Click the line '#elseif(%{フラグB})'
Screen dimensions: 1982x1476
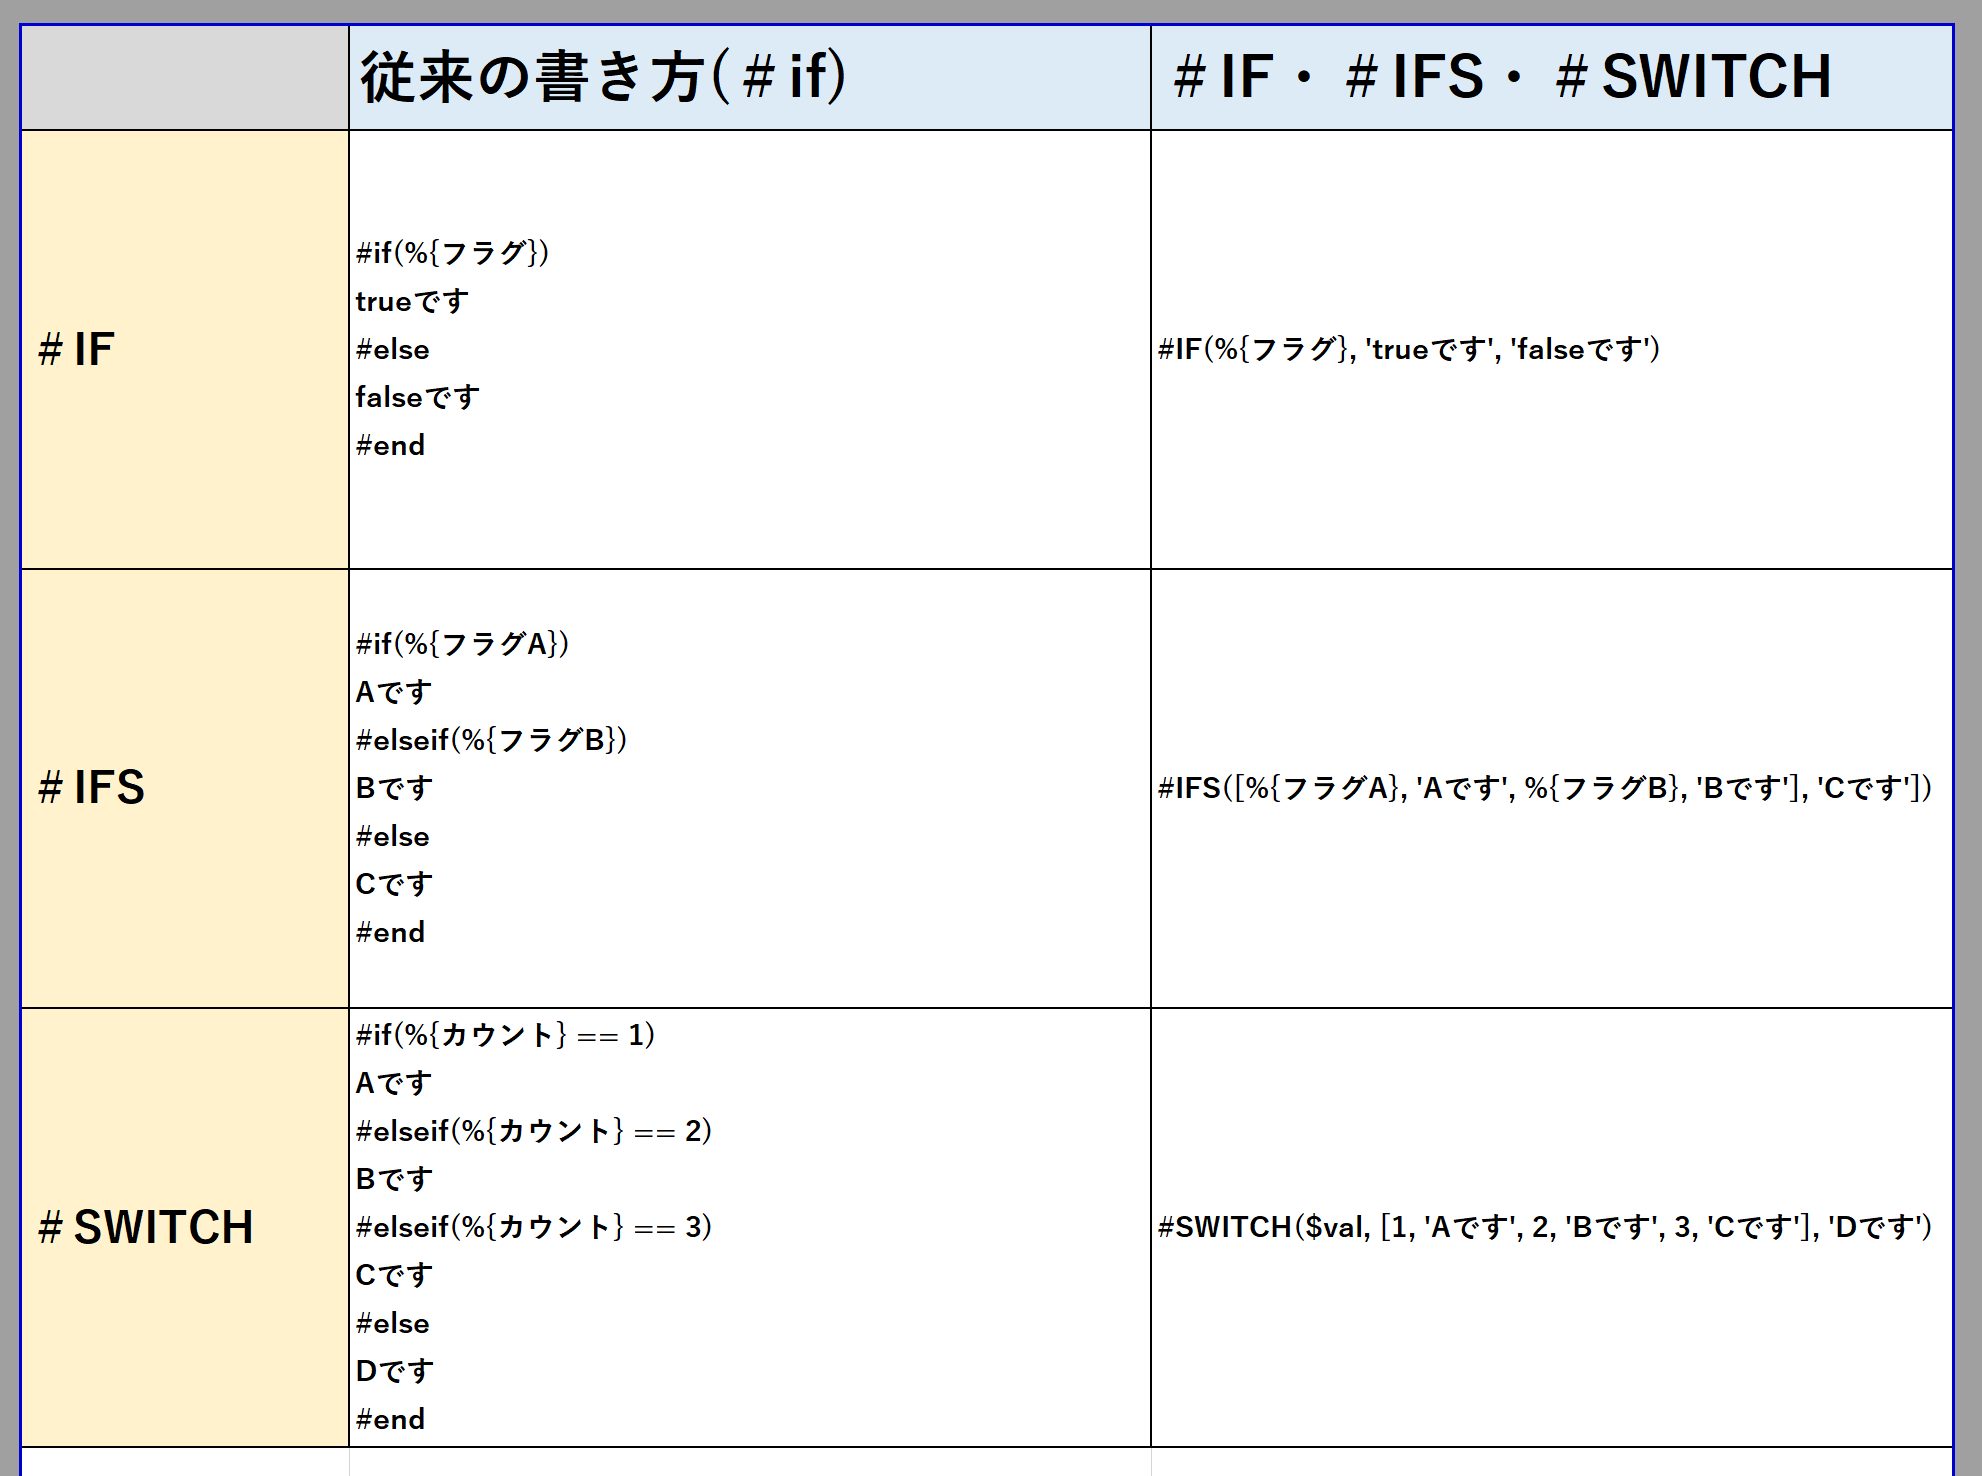pos(491,740)
